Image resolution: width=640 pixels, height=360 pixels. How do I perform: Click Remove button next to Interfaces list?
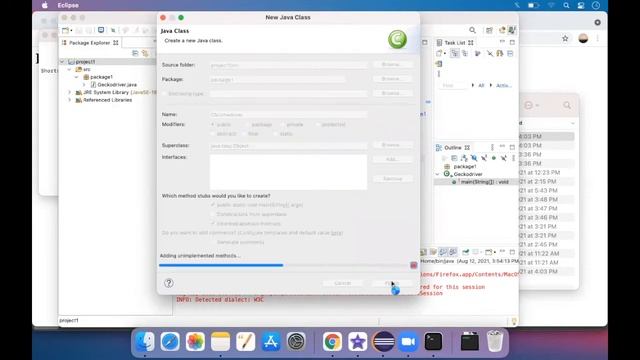[392, 178]
